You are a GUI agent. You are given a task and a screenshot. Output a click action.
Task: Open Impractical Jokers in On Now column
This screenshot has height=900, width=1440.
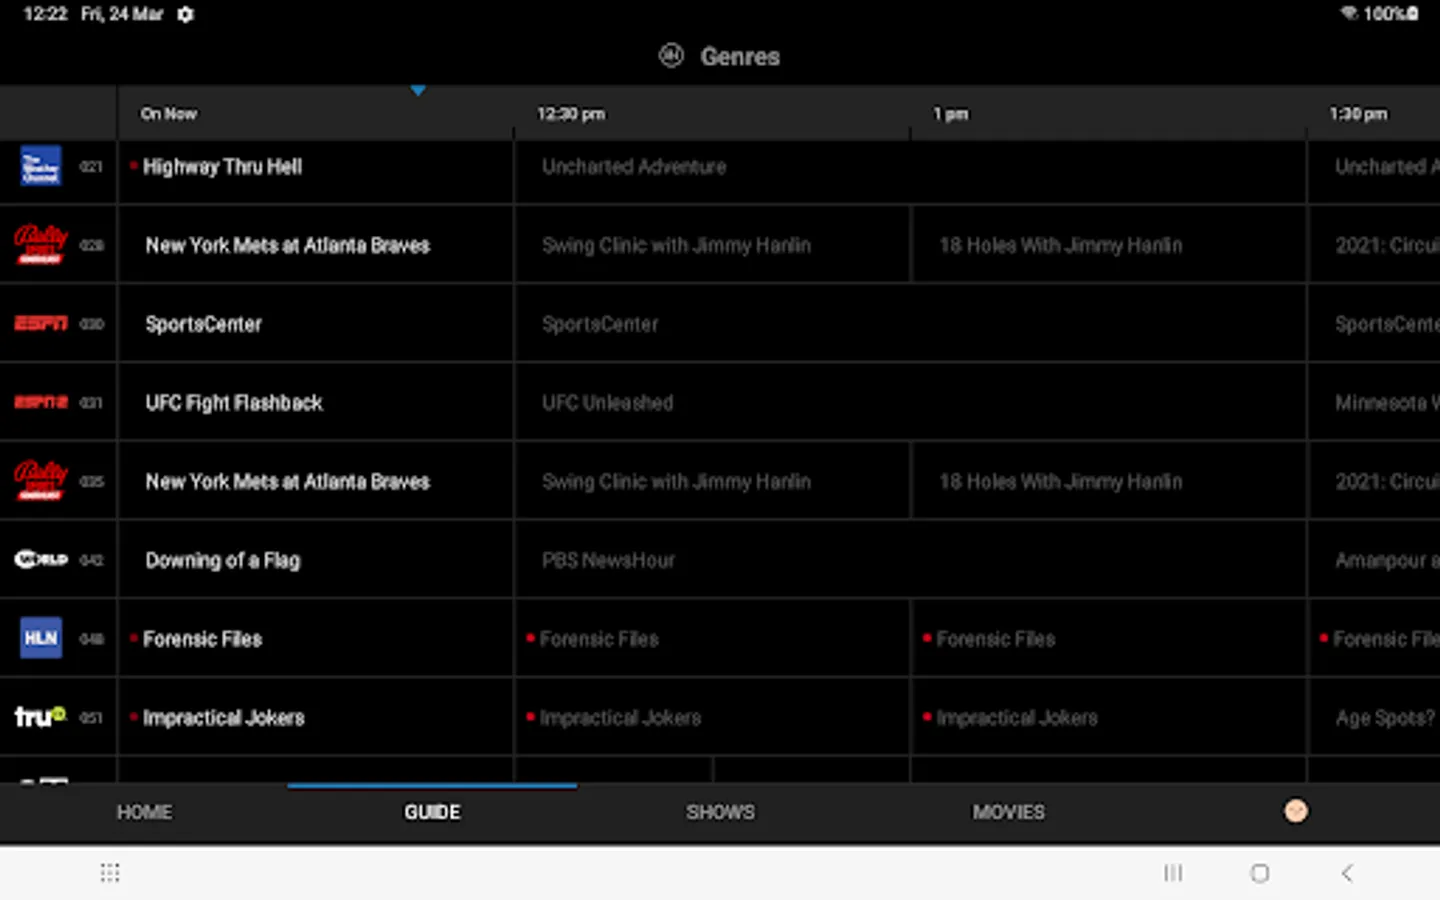(316, 717)
